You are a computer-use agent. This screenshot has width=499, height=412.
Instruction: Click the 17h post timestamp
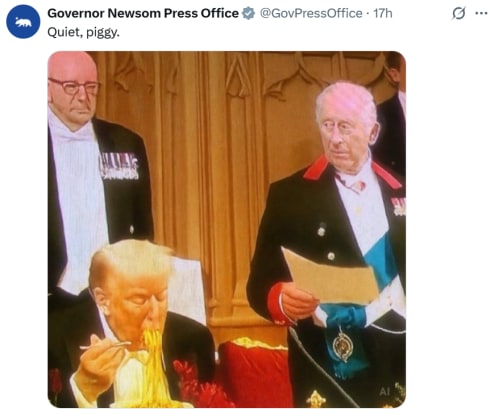point(383,13)
